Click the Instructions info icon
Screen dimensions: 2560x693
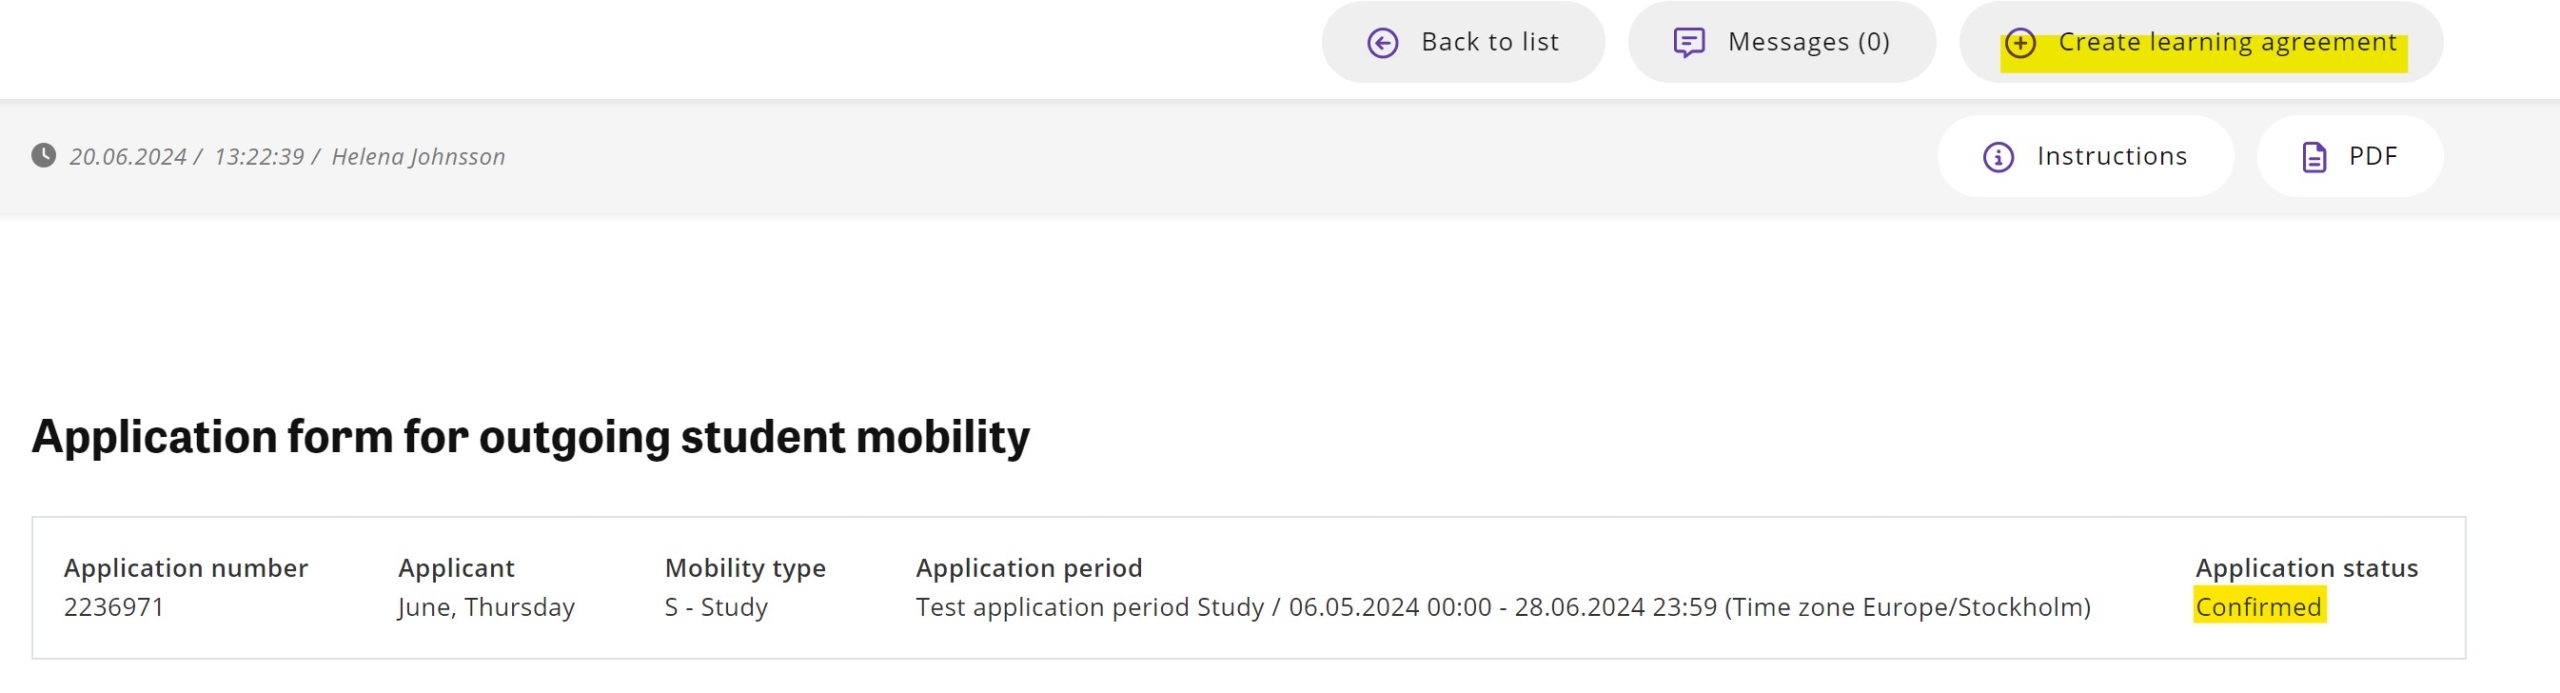pos(1998,157)
